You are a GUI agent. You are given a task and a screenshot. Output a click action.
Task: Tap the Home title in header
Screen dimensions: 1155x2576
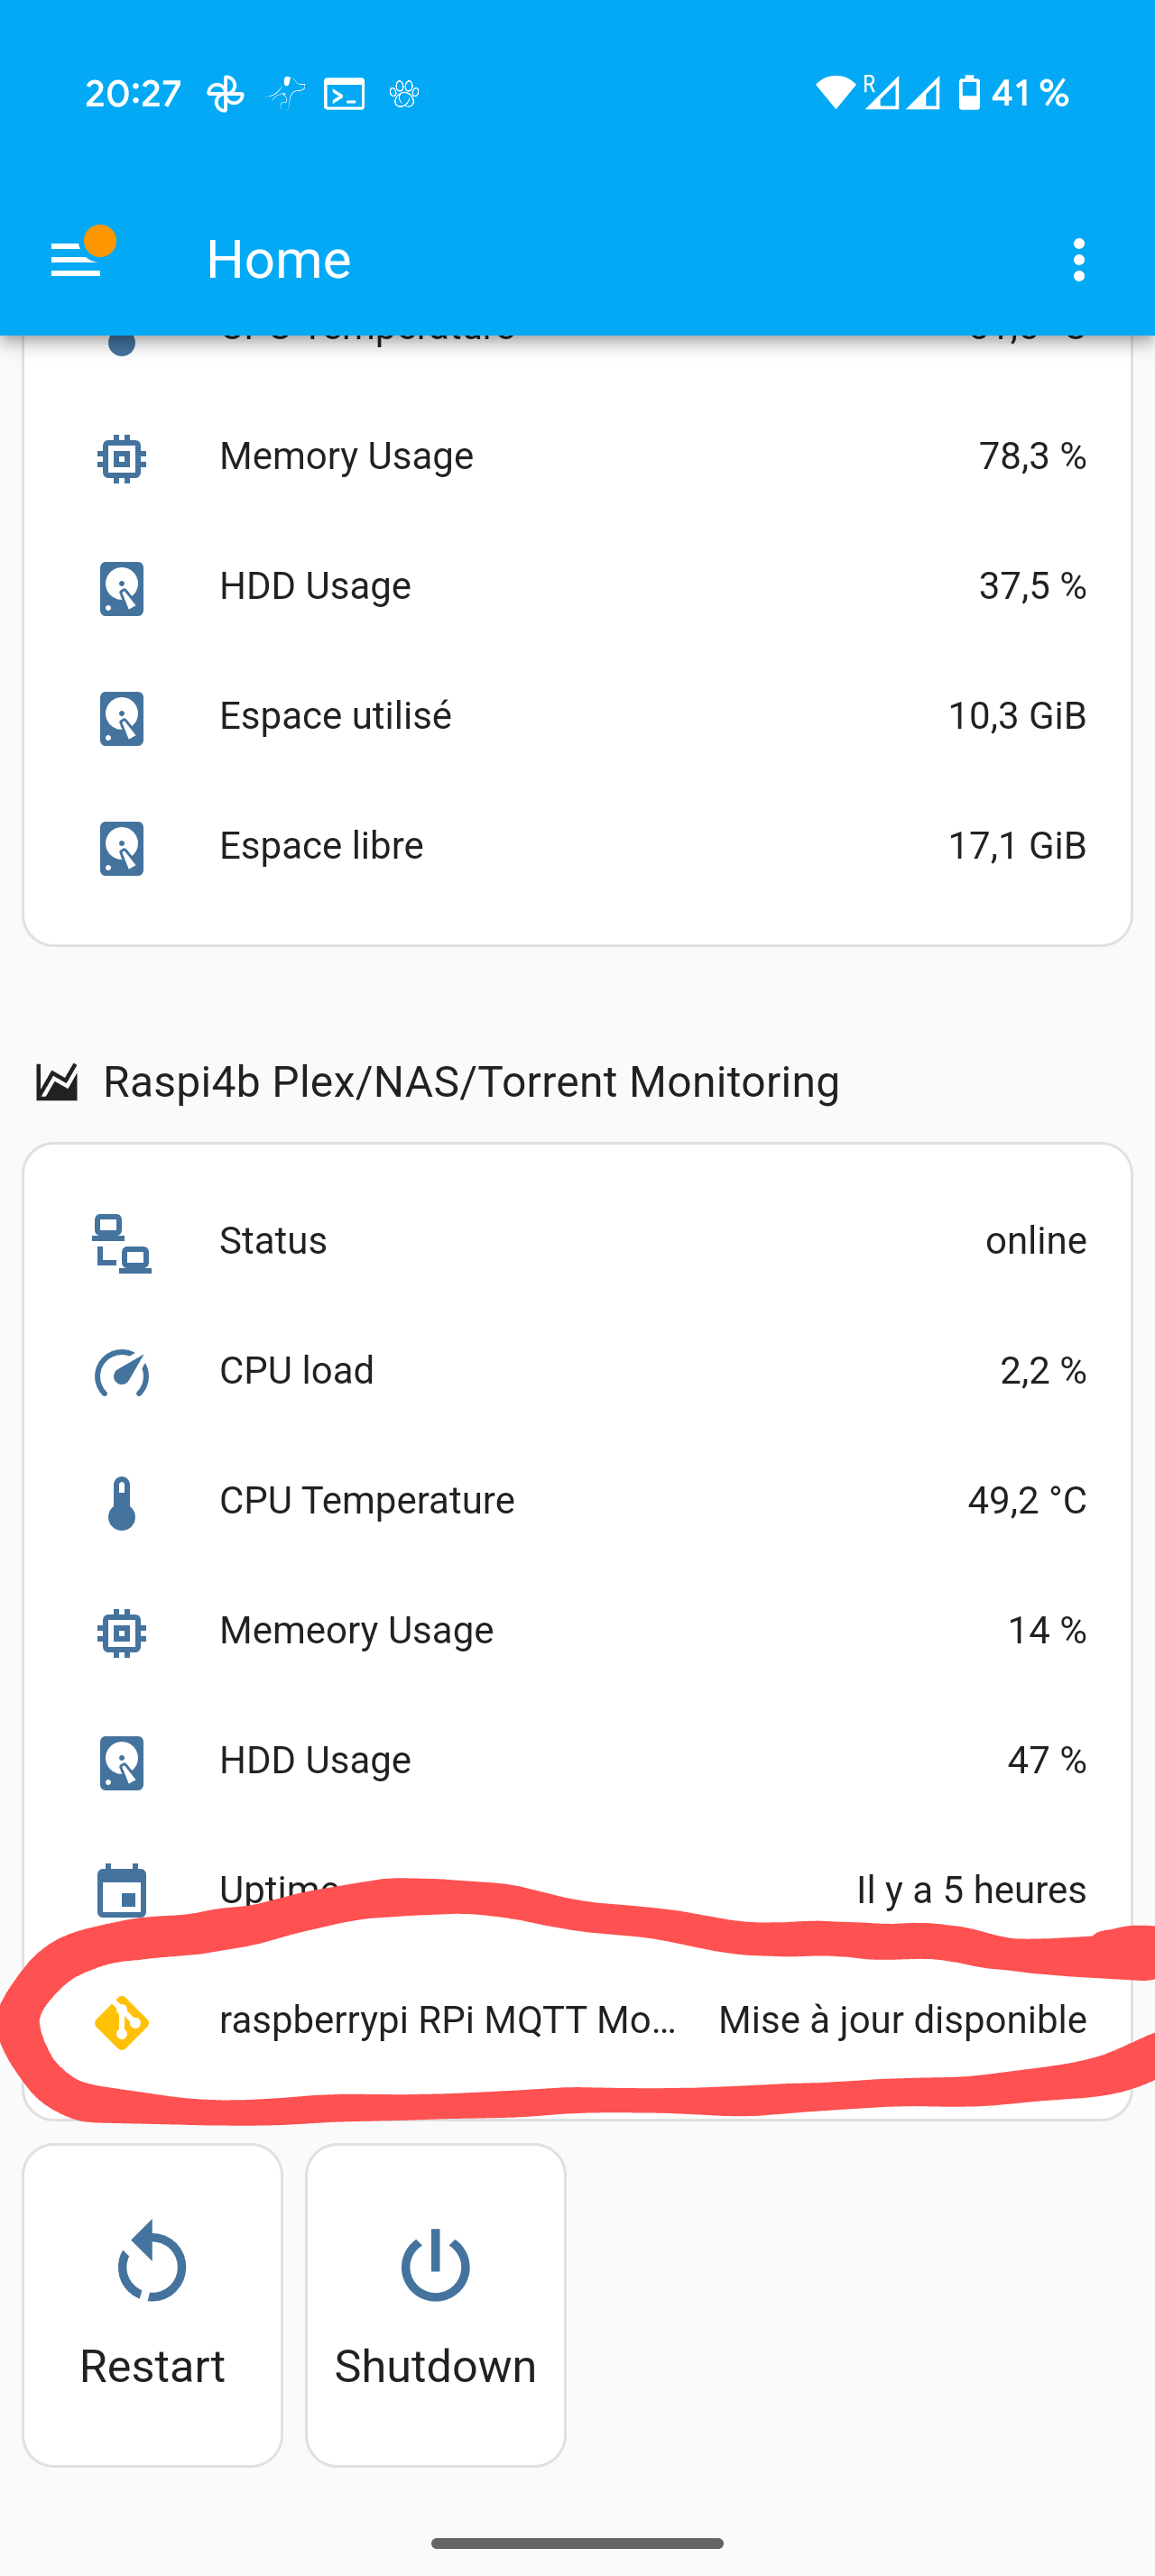tap(278, 260)
